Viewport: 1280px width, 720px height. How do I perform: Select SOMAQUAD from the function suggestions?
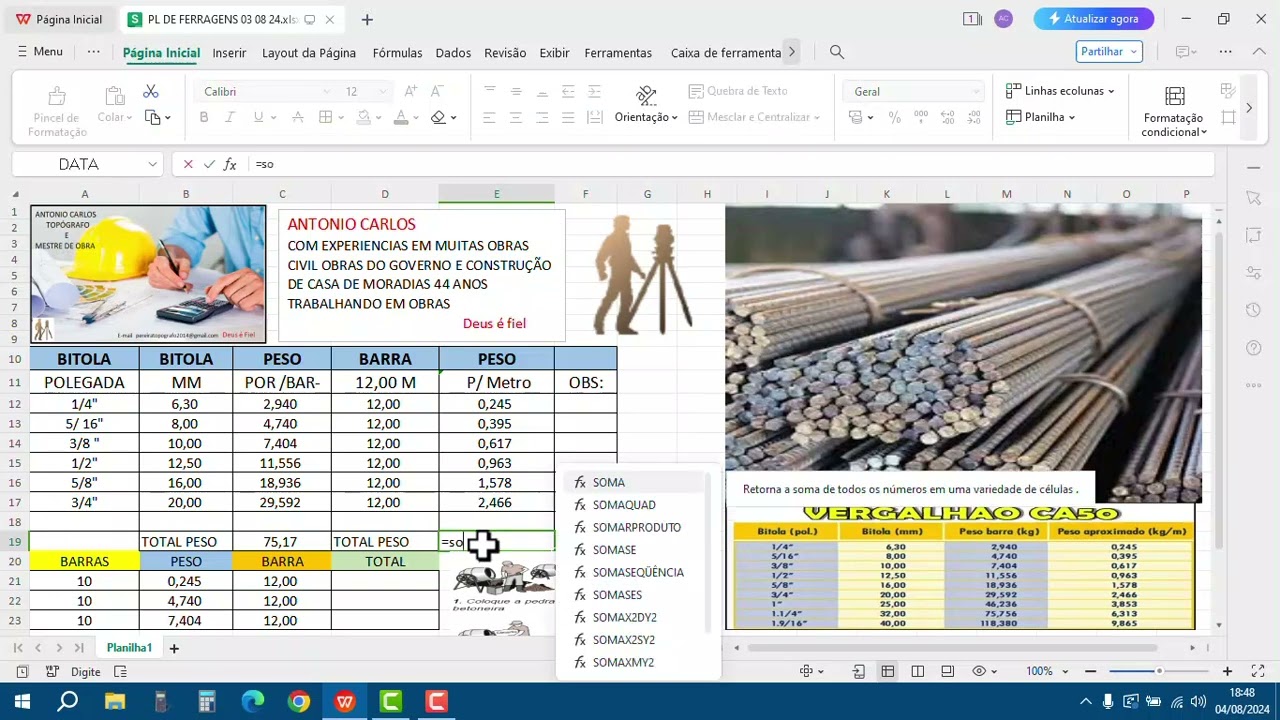pyautogui.click(x=635, y=505)
